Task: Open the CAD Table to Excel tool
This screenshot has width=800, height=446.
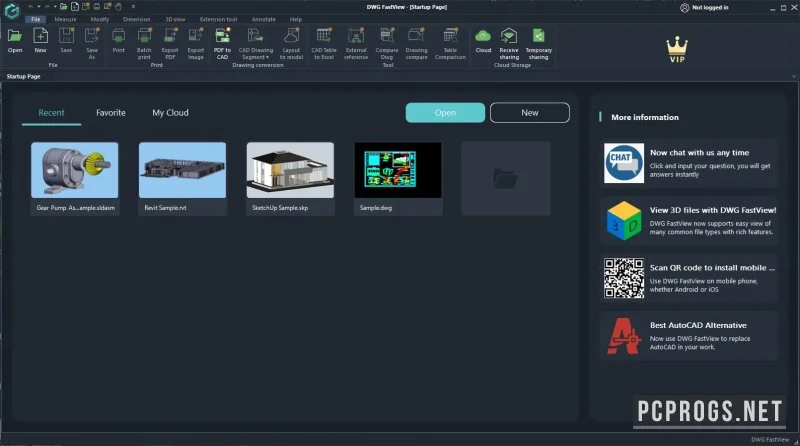Action: pos(324,43)
